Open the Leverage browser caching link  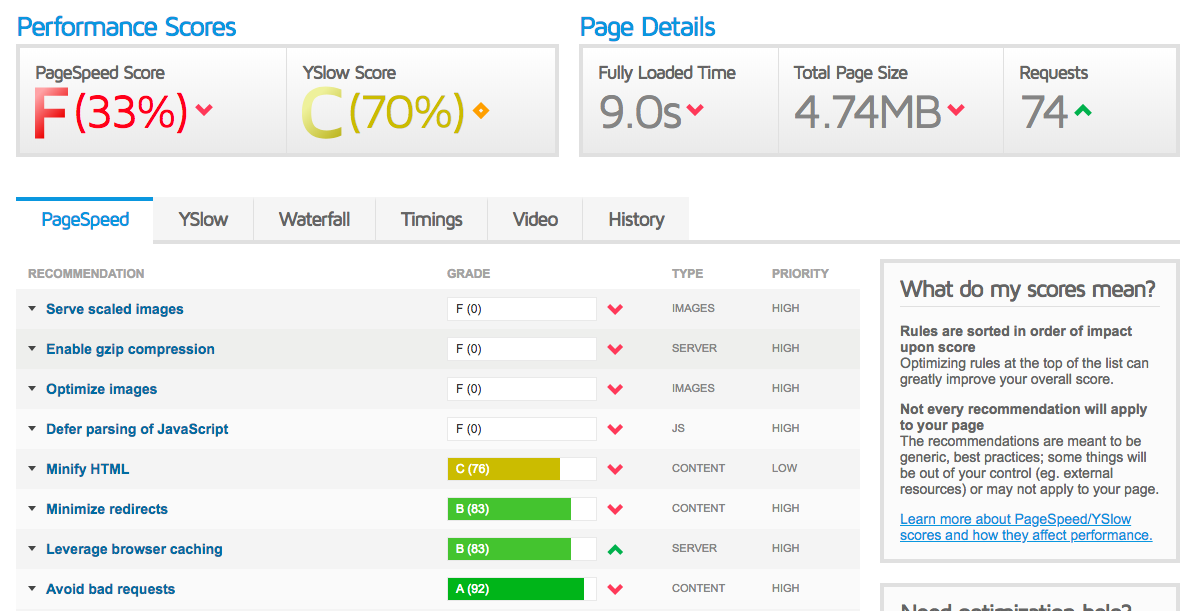click(134, 549)
